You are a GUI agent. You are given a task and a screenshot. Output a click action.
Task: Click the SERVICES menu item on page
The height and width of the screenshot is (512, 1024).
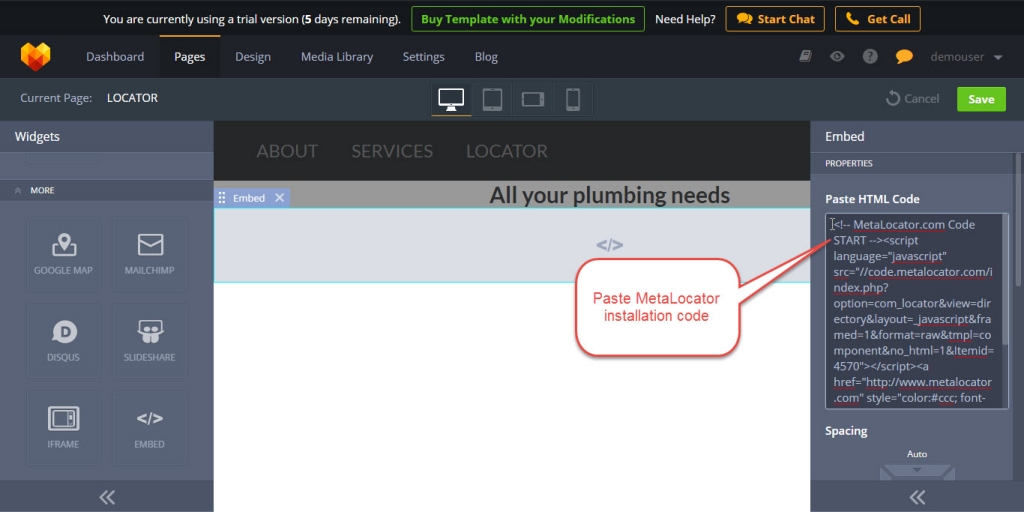tap(392, 151)
